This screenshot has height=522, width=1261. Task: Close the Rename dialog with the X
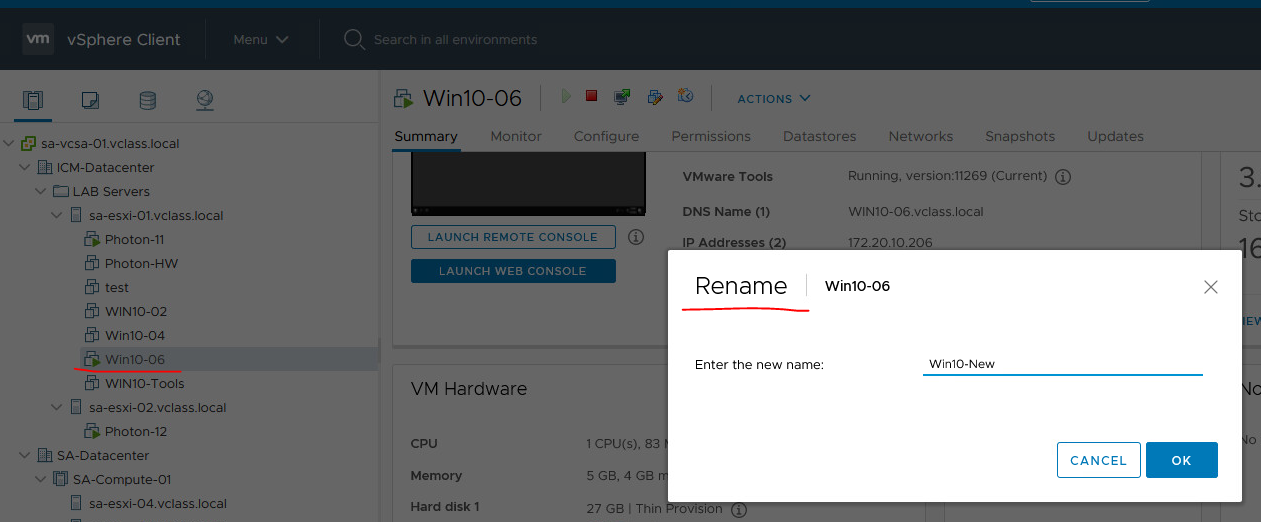point(1211,287)
